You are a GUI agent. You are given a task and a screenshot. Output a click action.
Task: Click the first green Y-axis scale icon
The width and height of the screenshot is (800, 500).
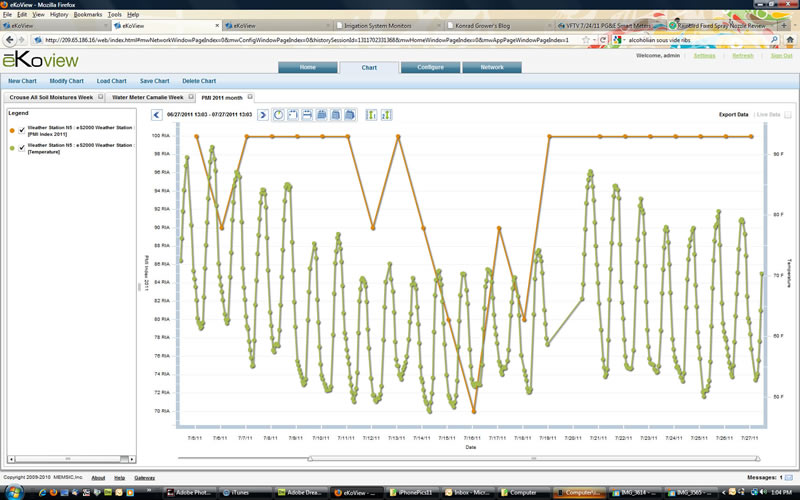[x=371, y=115]
